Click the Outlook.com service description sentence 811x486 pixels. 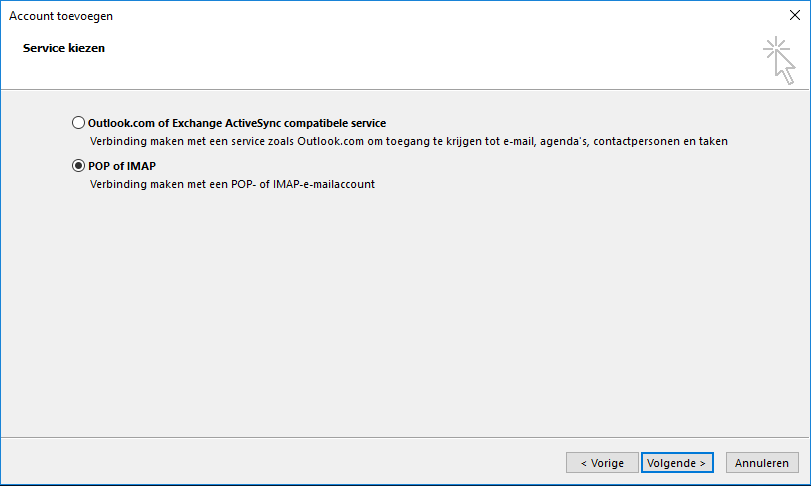[x=408, y=141]
